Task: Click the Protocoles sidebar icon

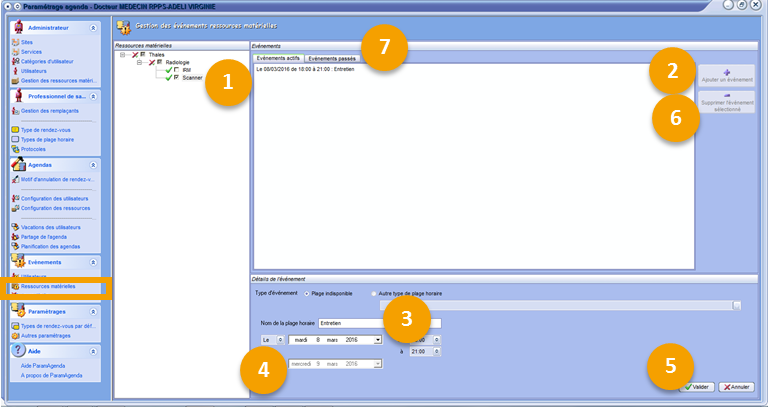Action: point(14,149)
